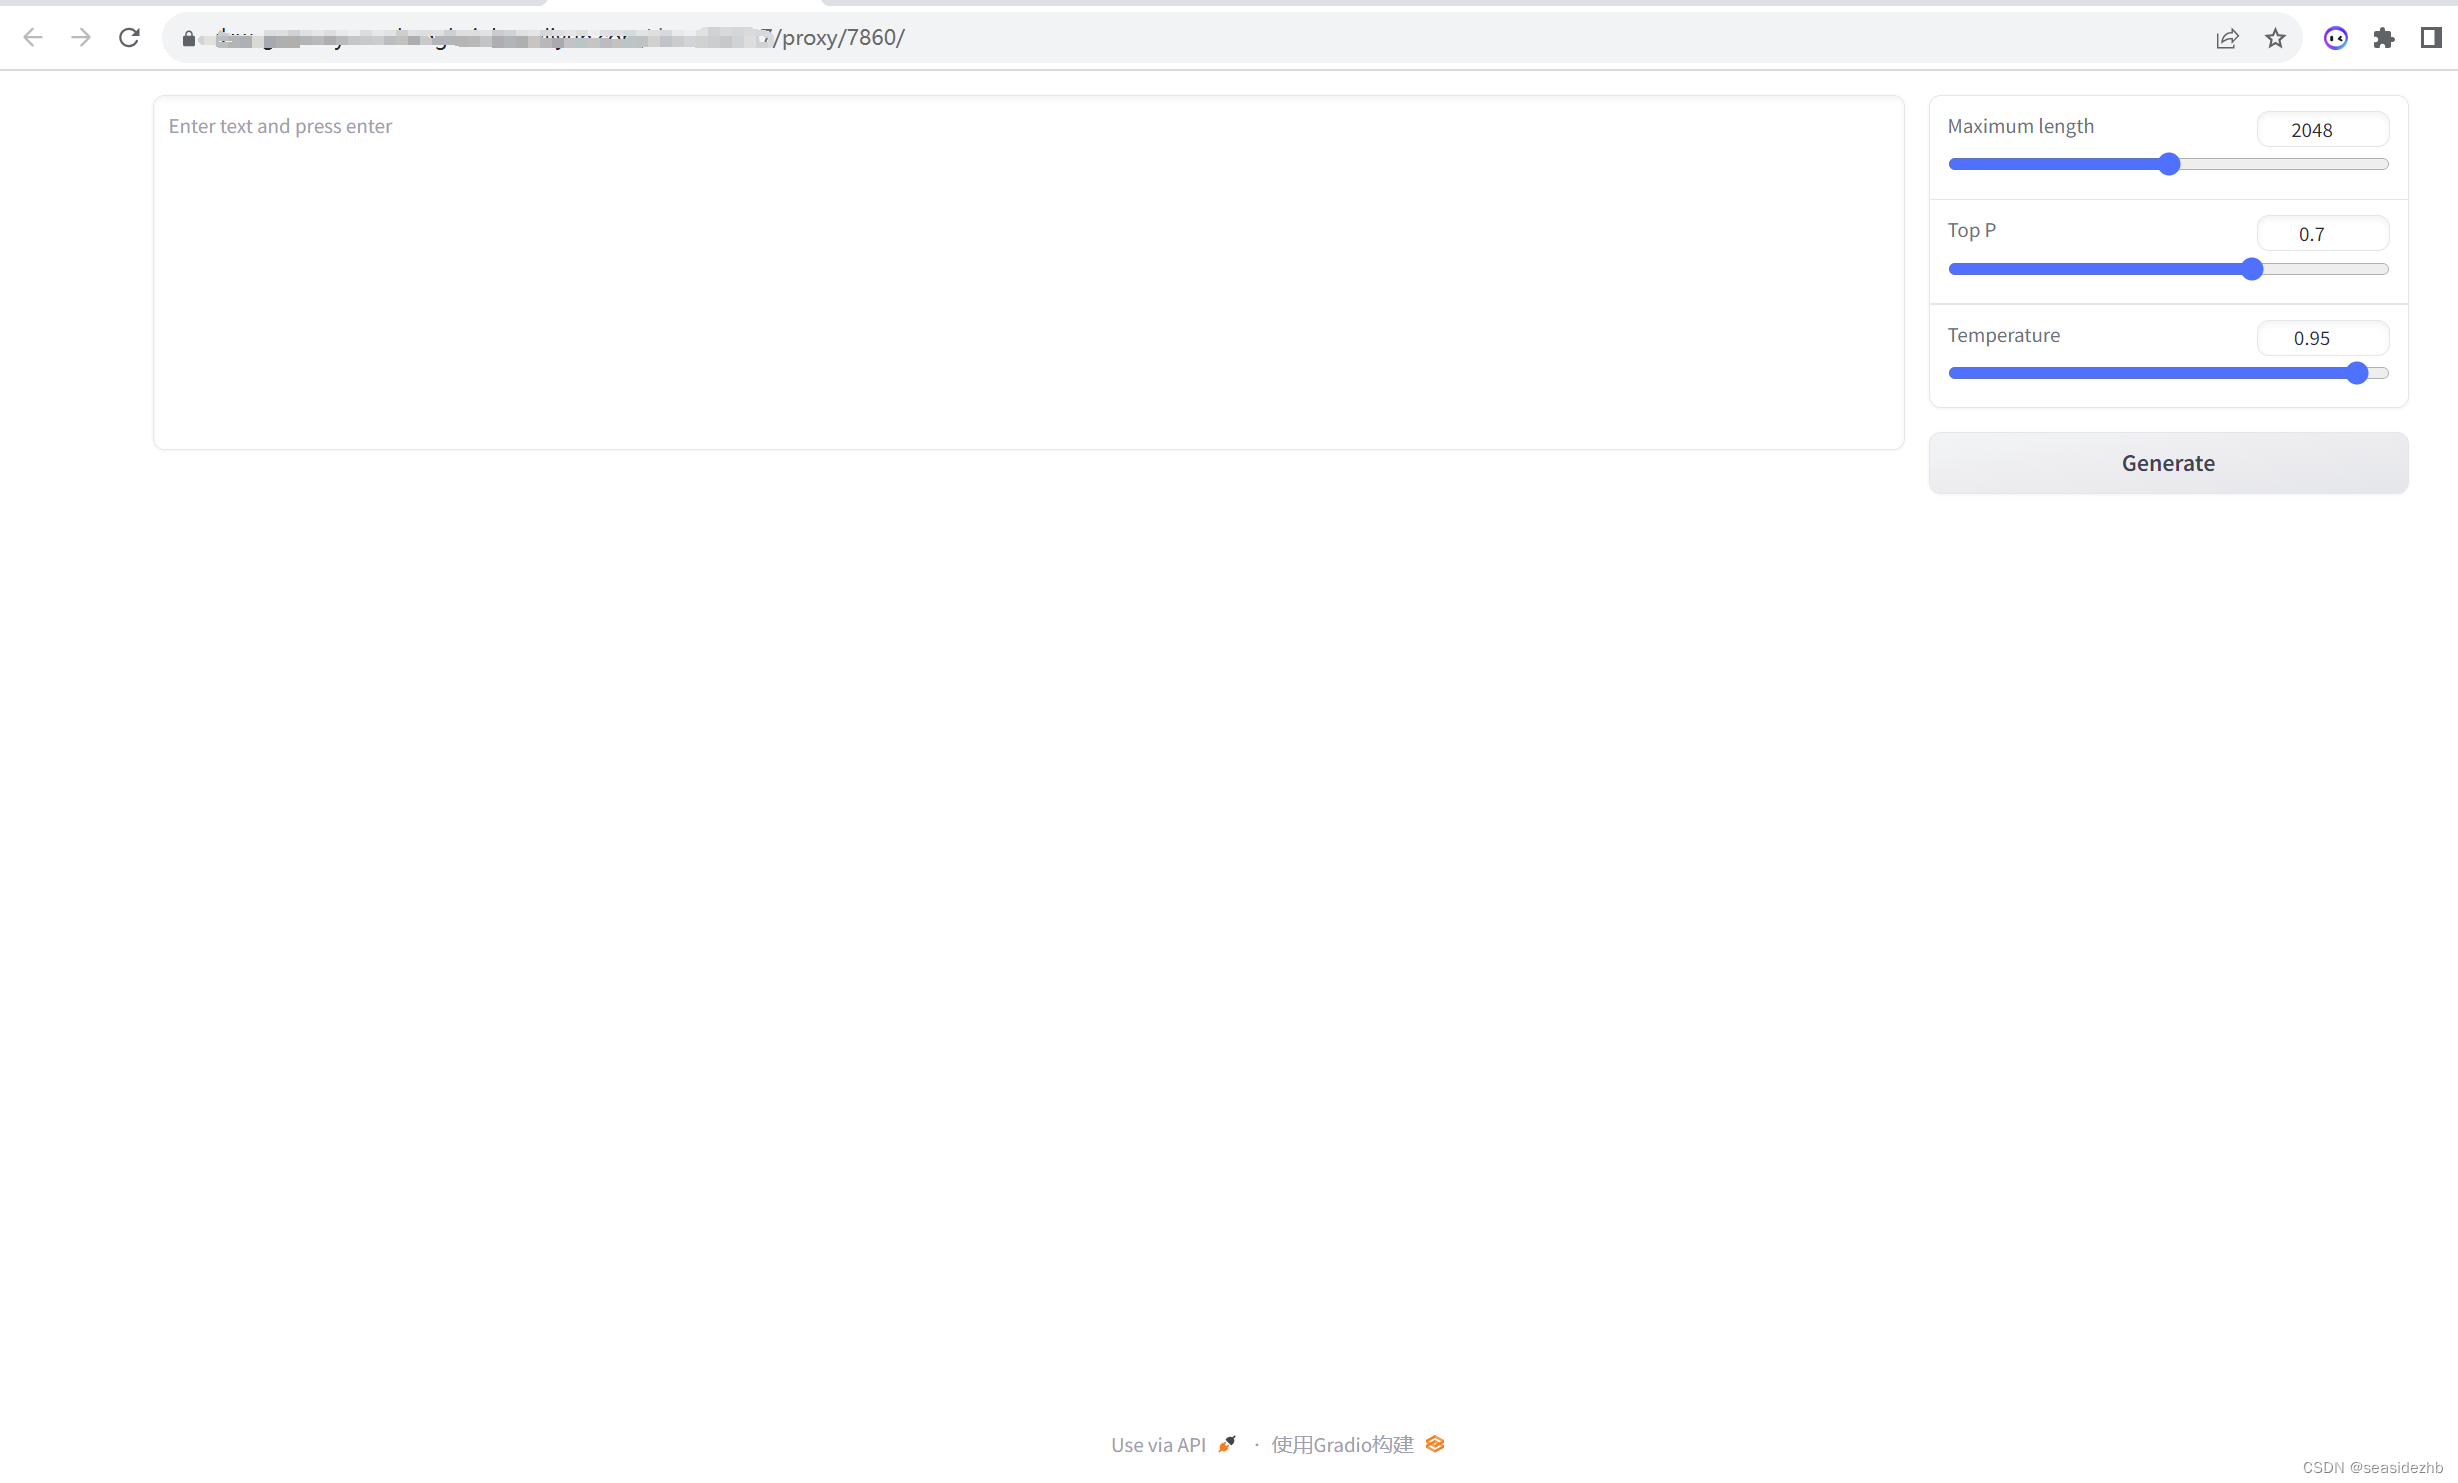Click the Generate button
The height and width of the screenshot is (1483, 2458).
pos(2168,462)
